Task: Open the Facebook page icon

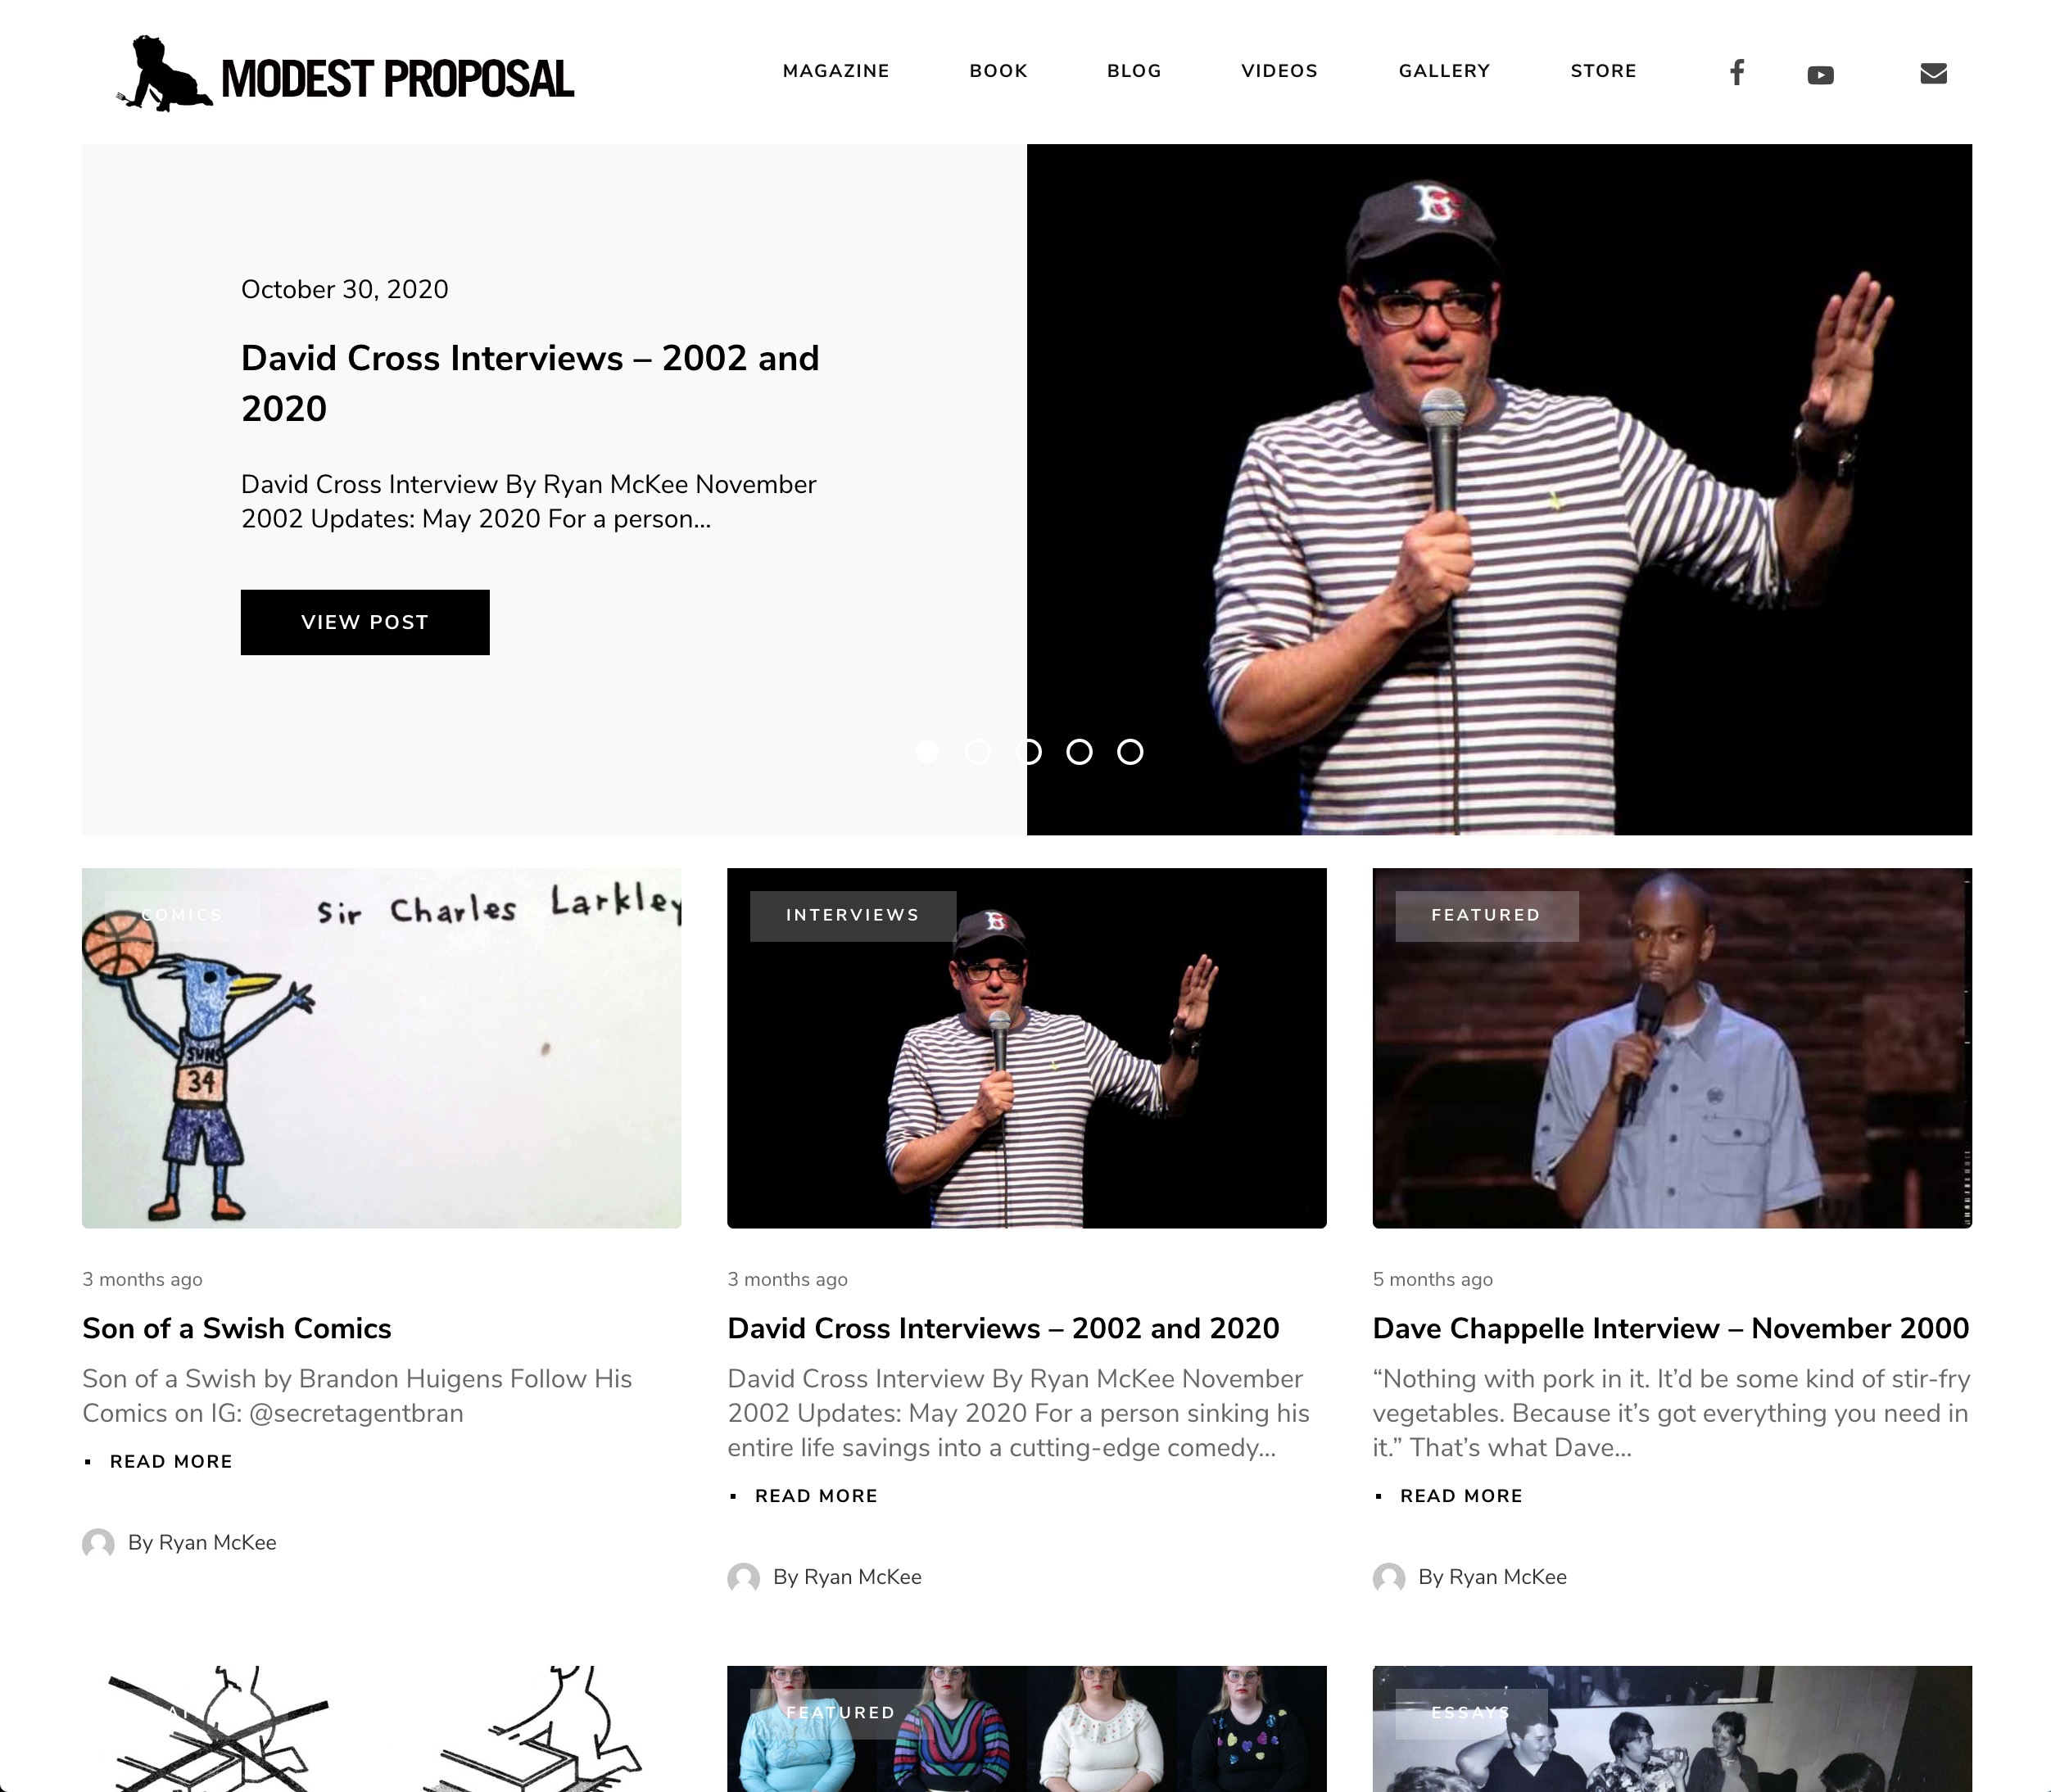Action: 1737,71
